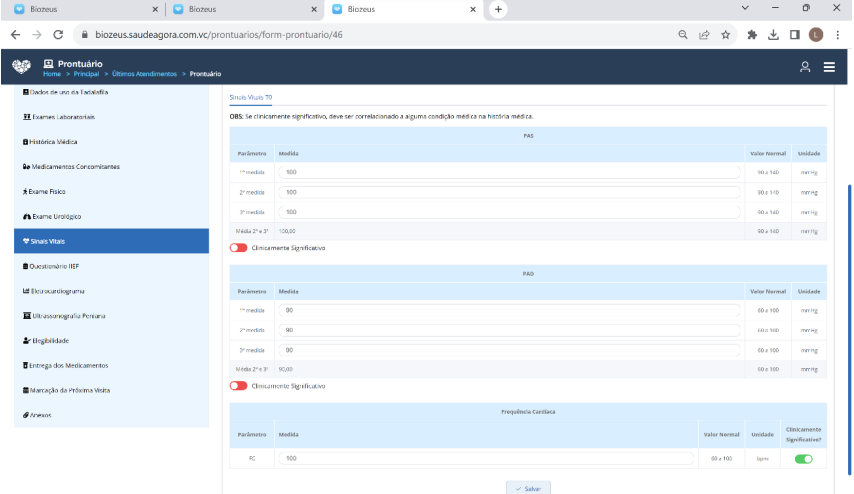The width and height of the screenshot is (854, 494).
Task: Click the Salvar button
Action: click(x=528, y=488)
